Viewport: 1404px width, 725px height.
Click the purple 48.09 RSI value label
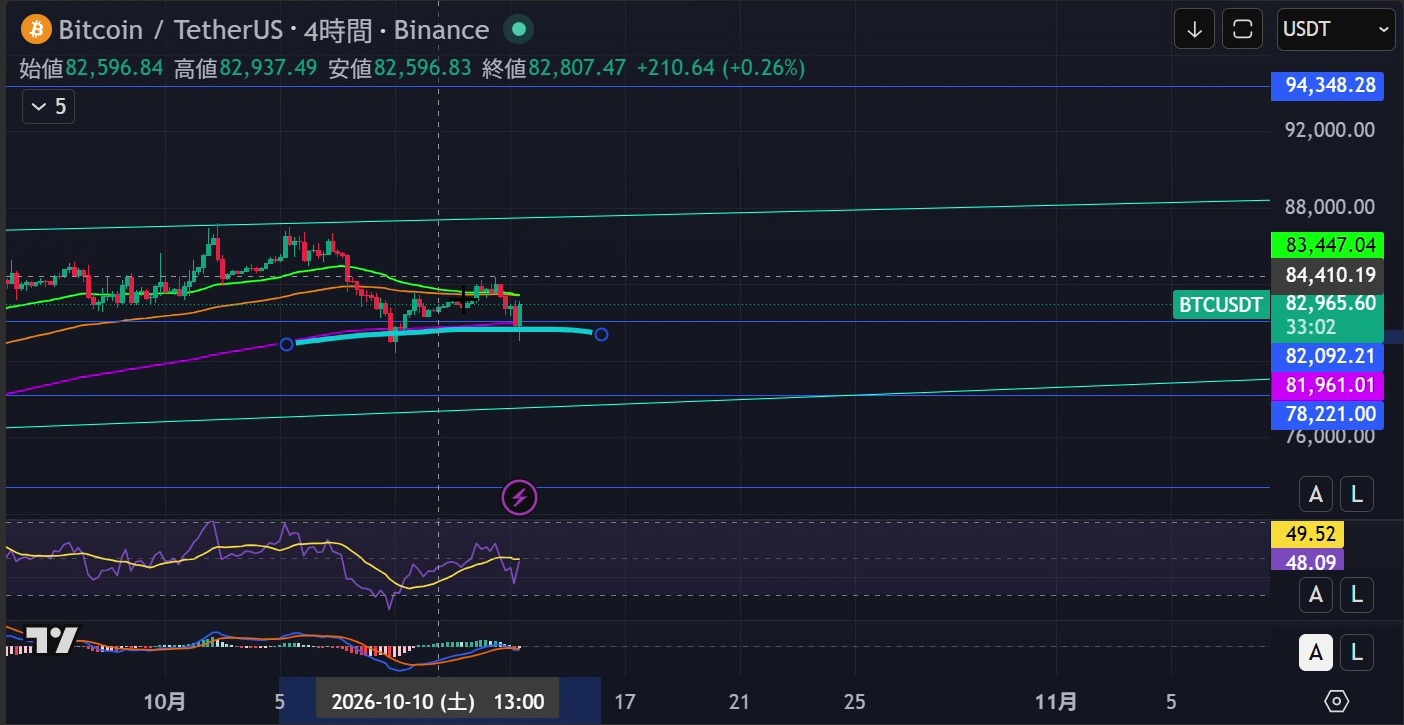pyautogui.click(x=1307, y=561)
